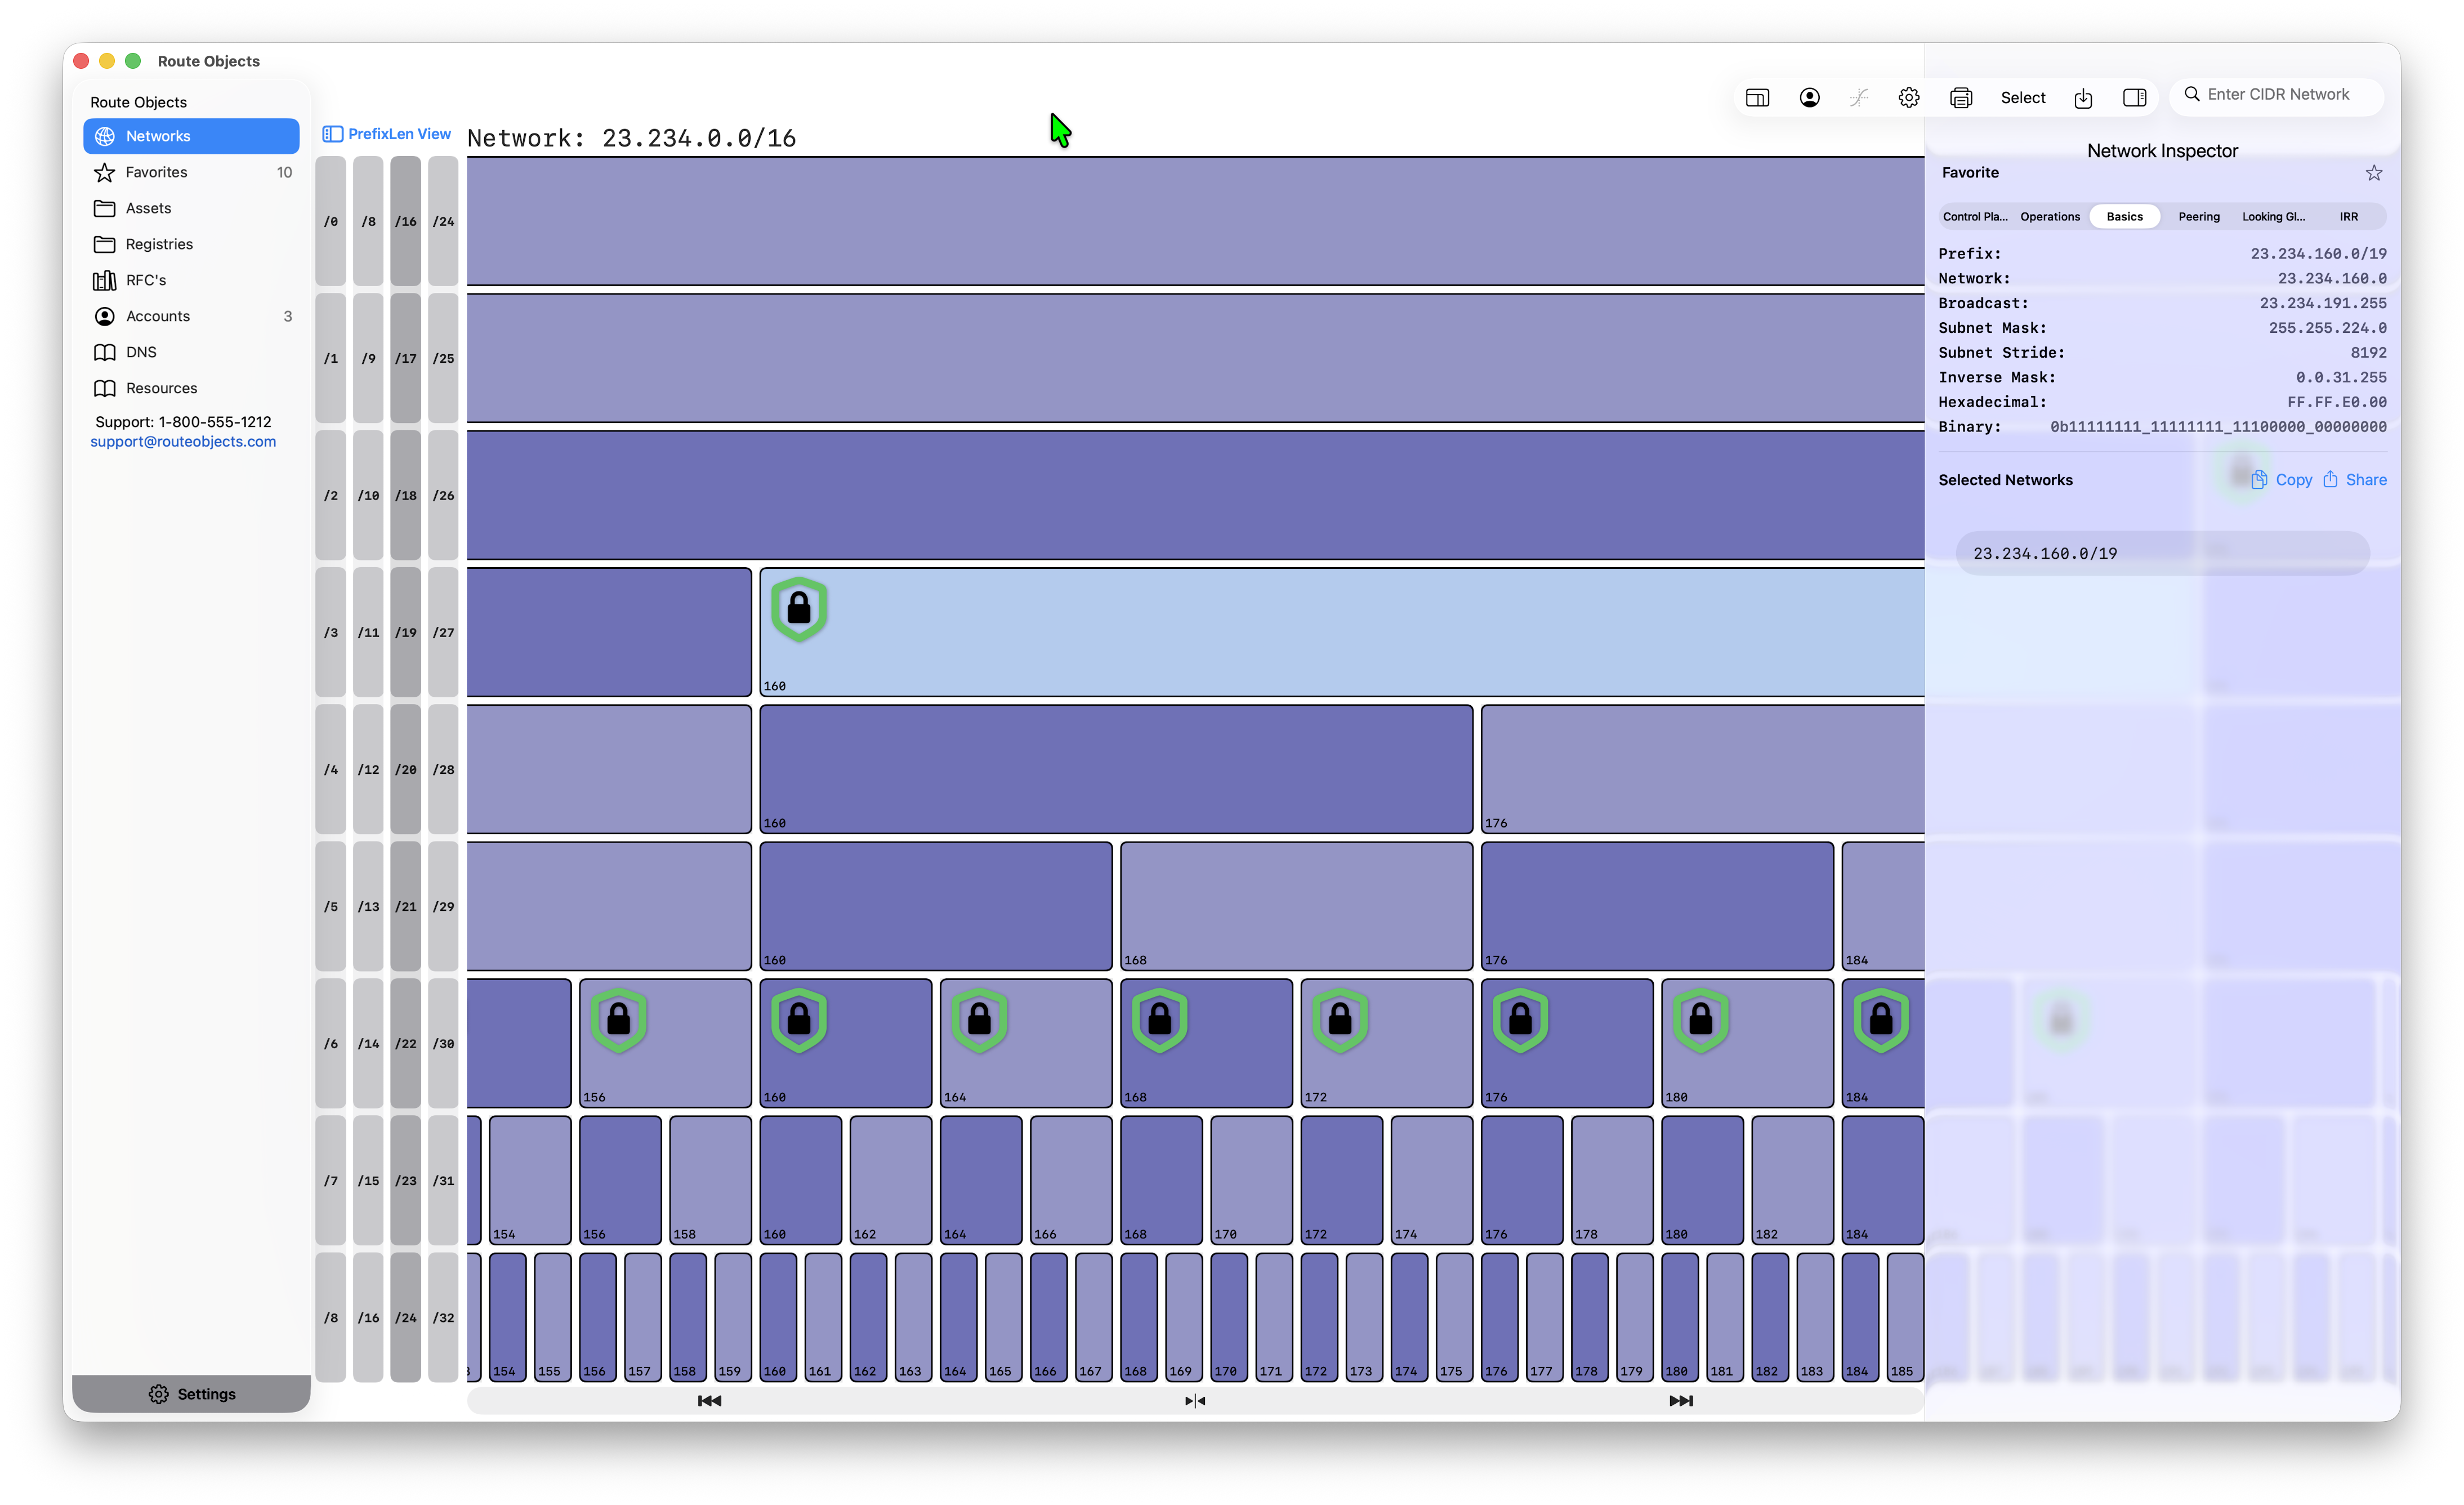The image size is (2464, 1505).
Task: Select the /21 network block labeled 176
Action: click(x=1657, y=906)
